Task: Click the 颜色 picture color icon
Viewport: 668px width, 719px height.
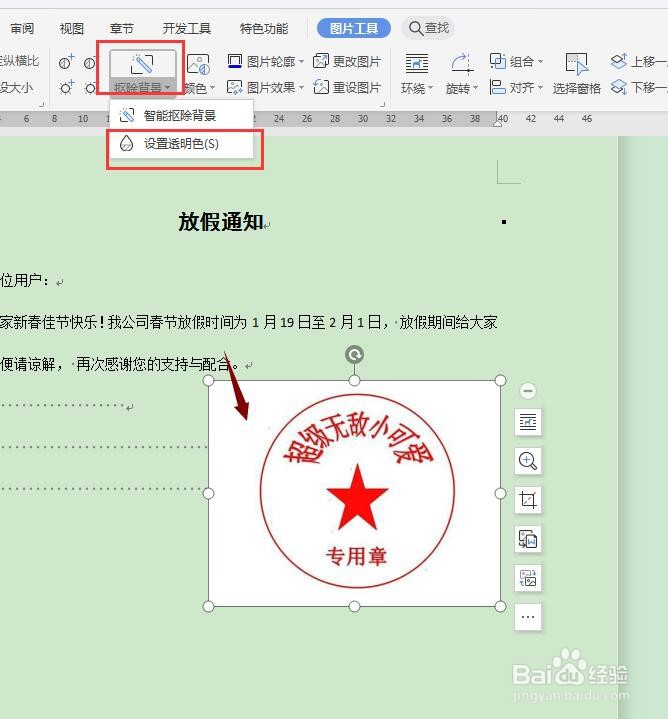Action: (198, 64)
